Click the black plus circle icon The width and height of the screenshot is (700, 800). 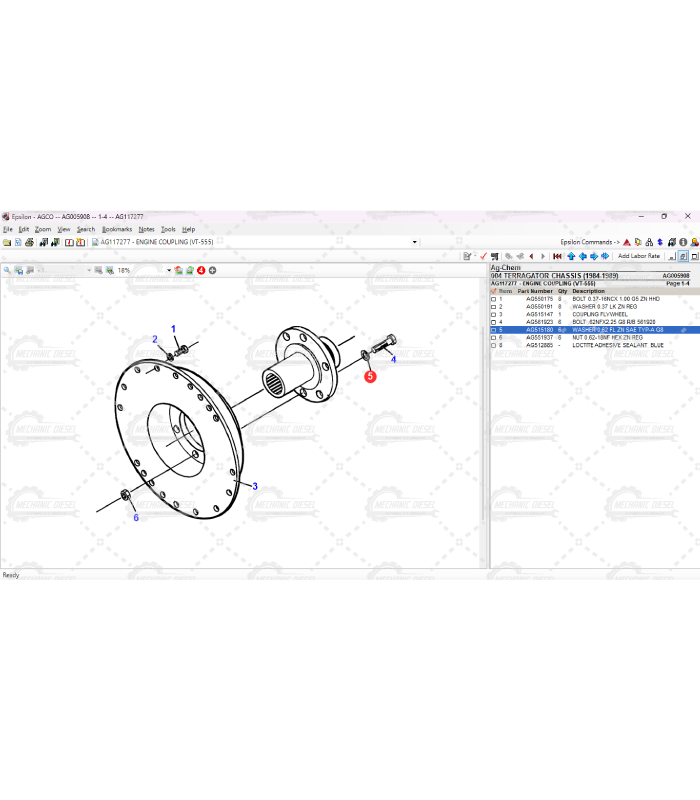pyautogui.click(x=212, y=270)
